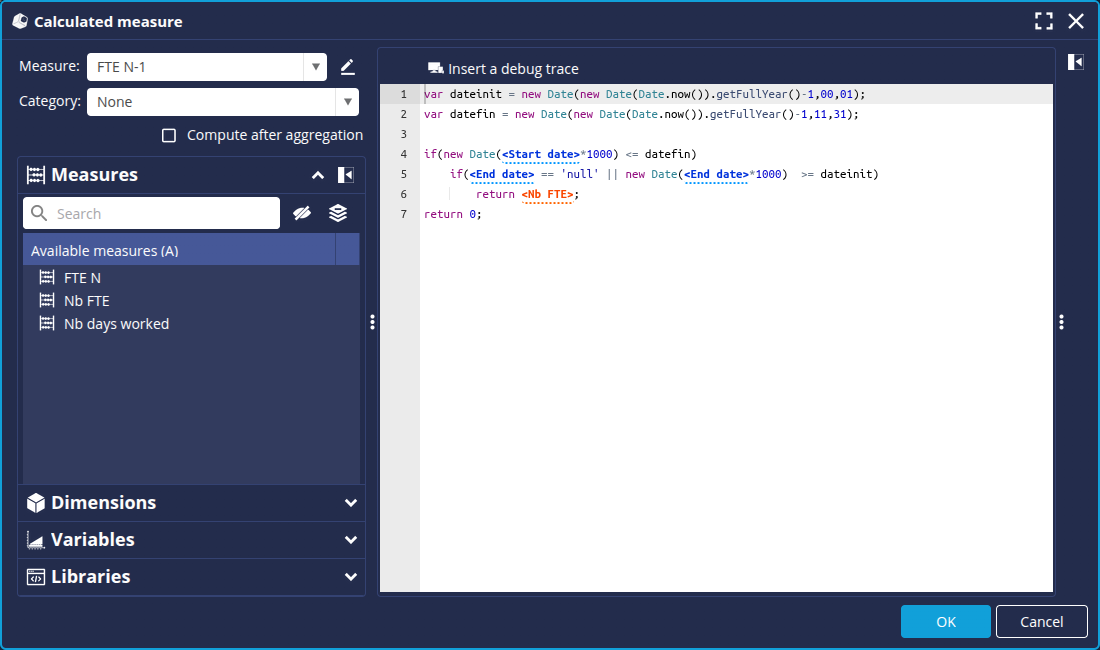Collapse the right side panel with arrow icon

(1075, 62)
